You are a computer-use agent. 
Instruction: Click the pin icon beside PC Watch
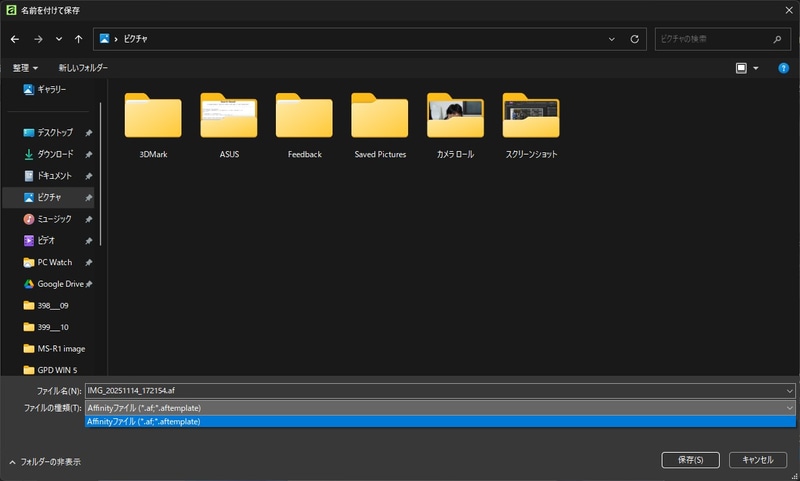pos(89,263)
